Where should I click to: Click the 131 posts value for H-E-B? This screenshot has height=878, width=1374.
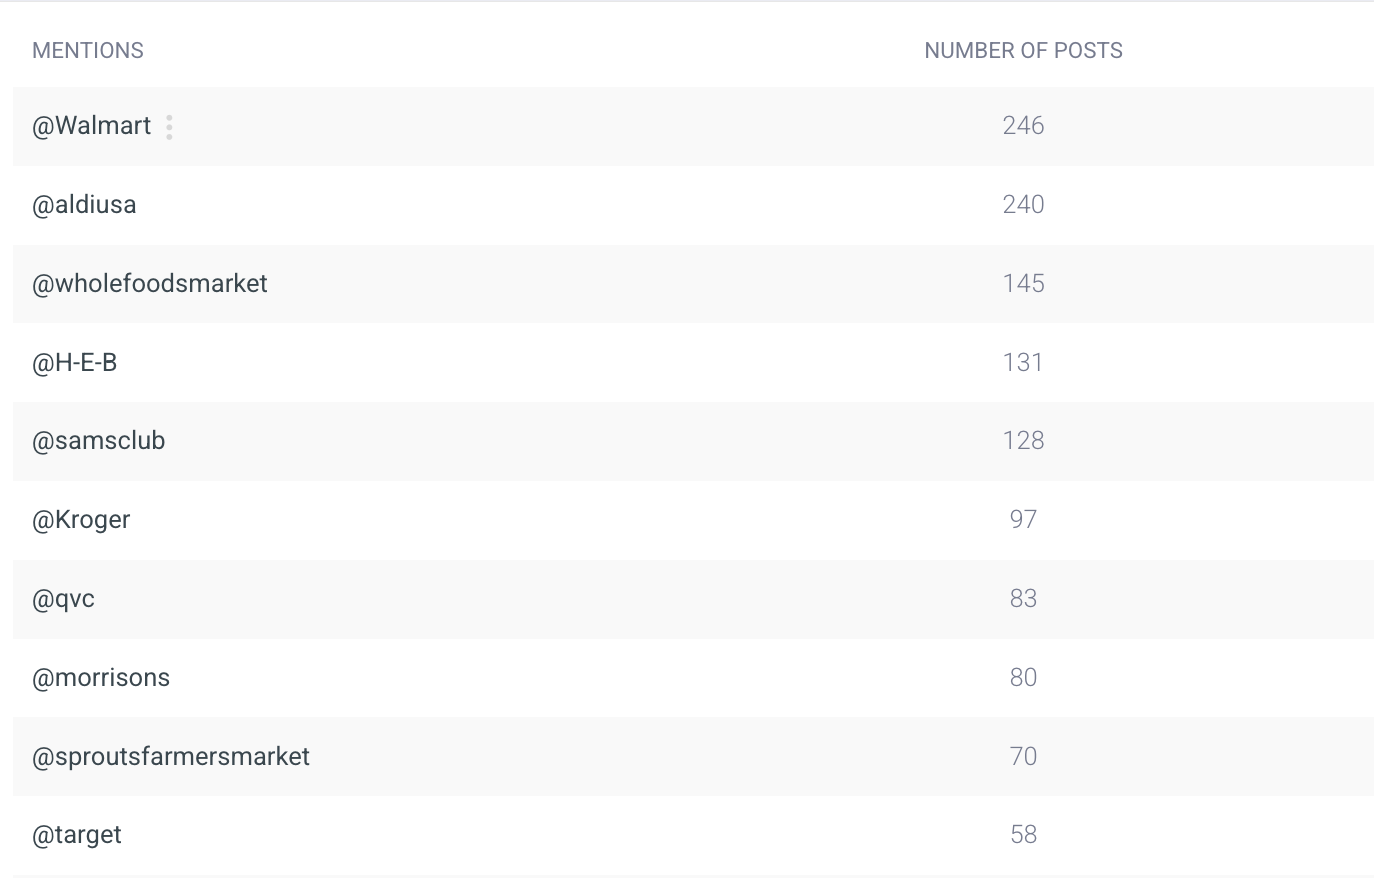1023,363
